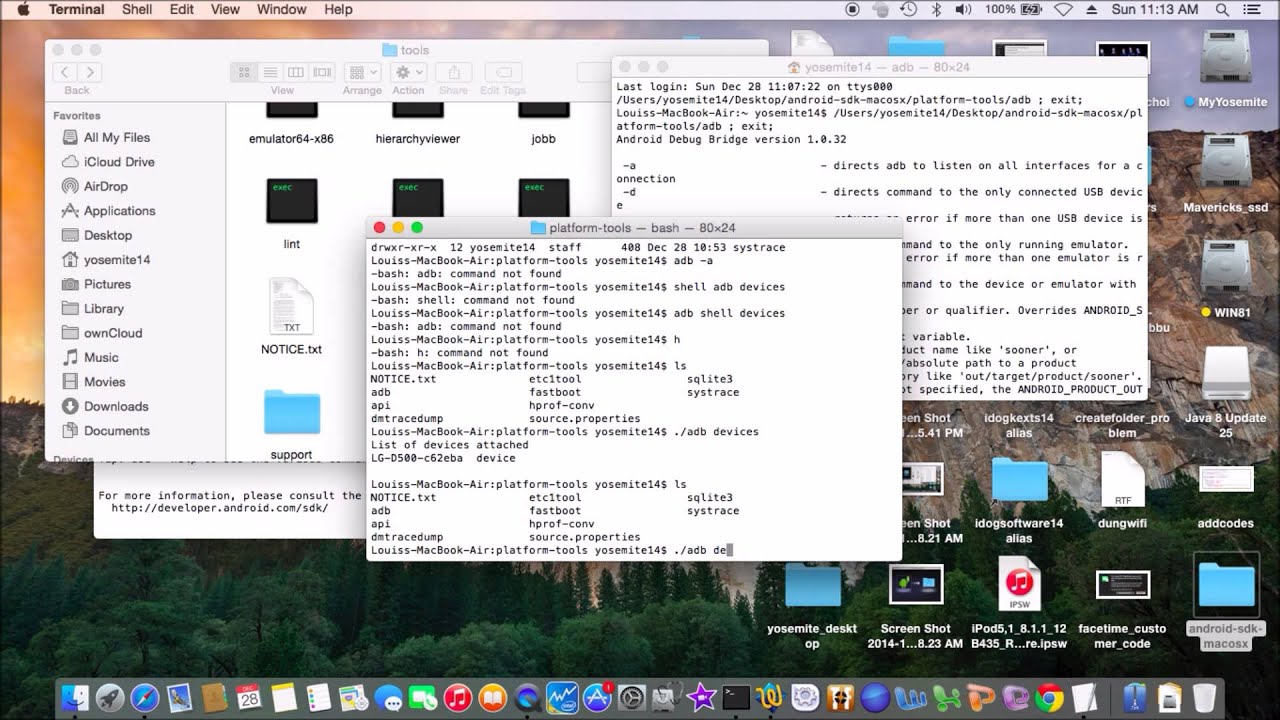This screenshot has width=1280, height=720.
Task: Go back in Finder tools window
Action: tap(65, 72)
